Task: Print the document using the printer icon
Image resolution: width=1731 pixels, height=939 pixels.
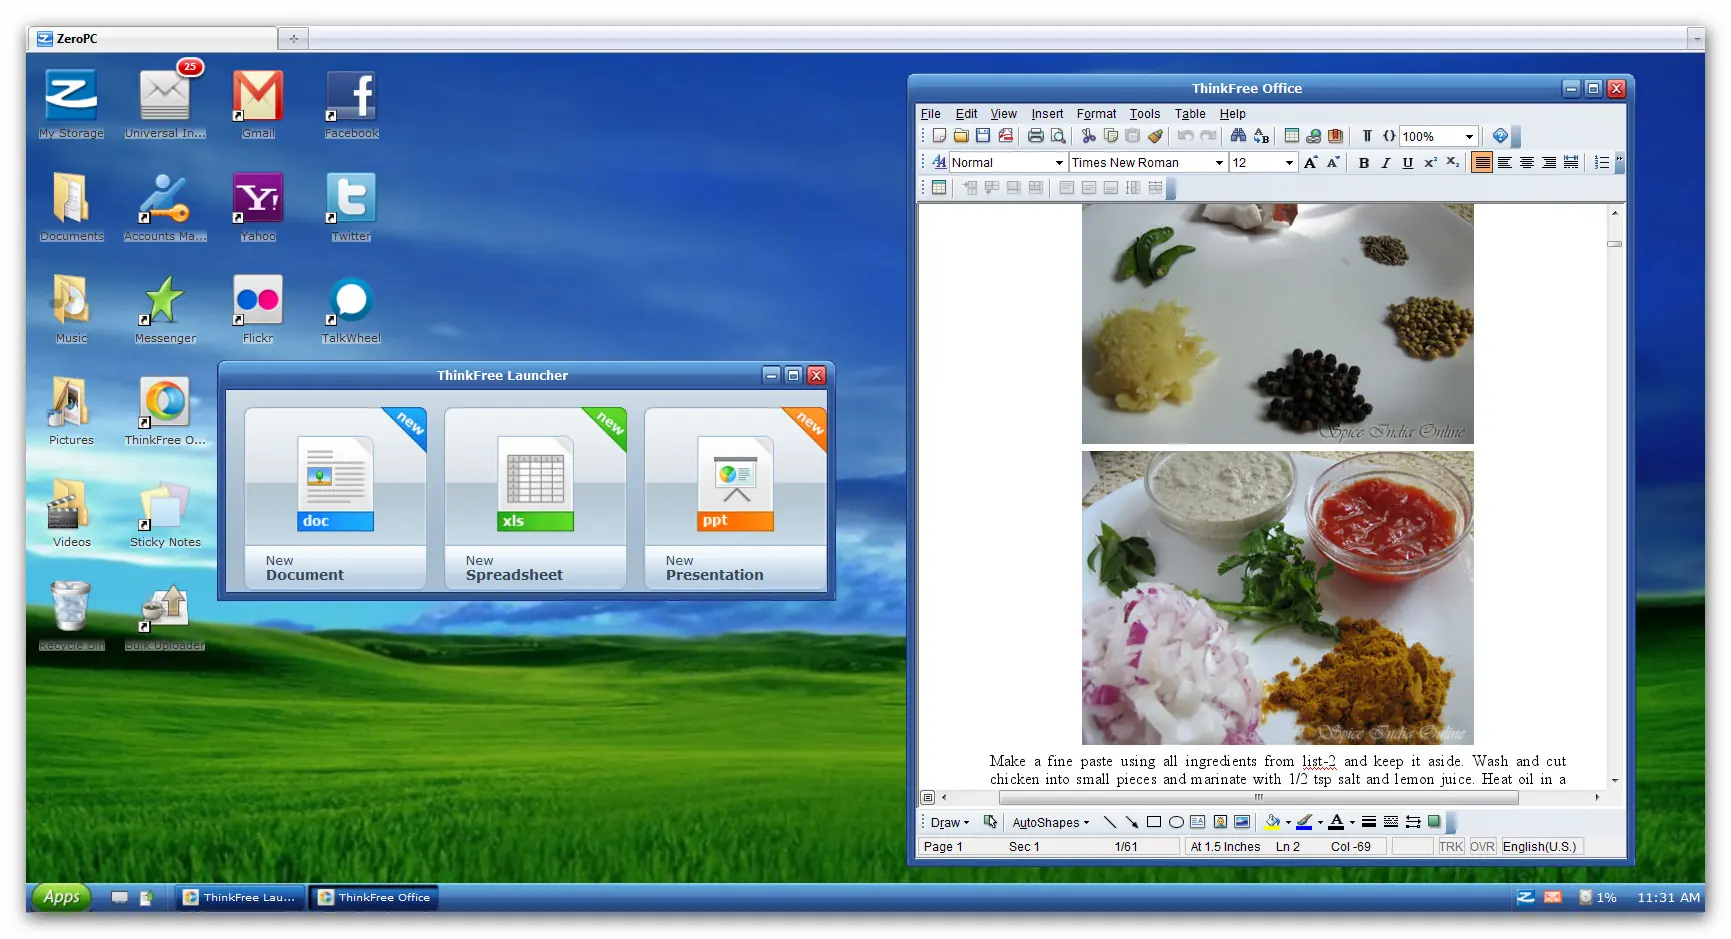Action: click(x=1036, y=136)
